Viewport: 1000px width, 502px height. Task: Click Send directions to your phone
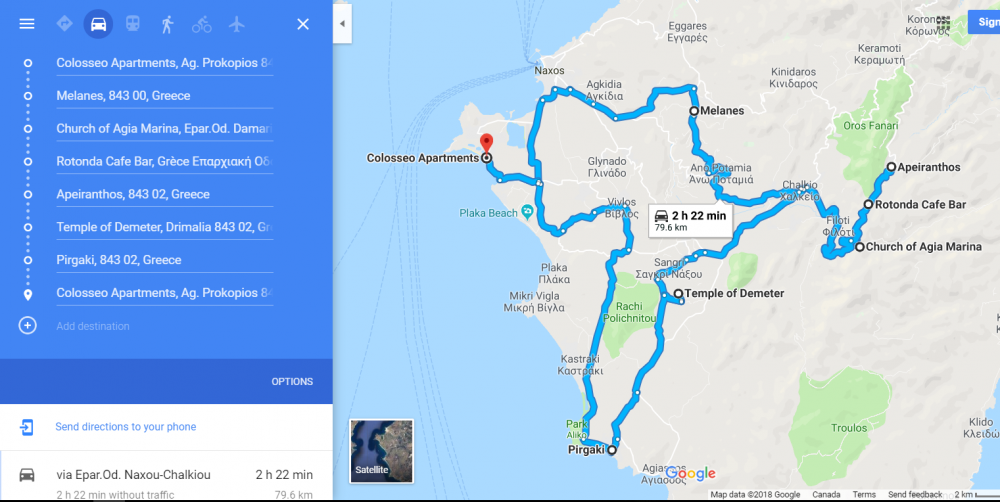pyautogui.click(x=126, y=427)
